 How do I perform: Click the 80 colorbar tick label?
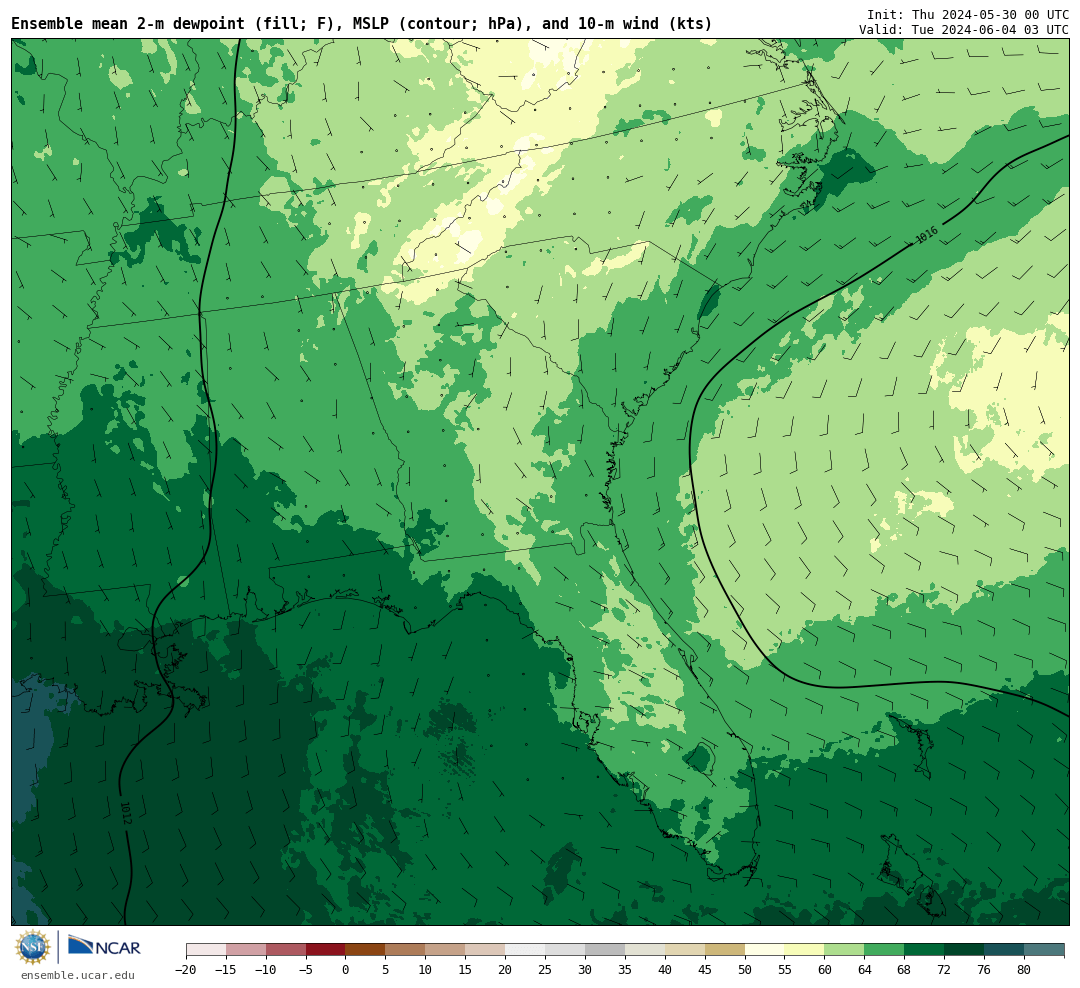(x=1025, y=969)
